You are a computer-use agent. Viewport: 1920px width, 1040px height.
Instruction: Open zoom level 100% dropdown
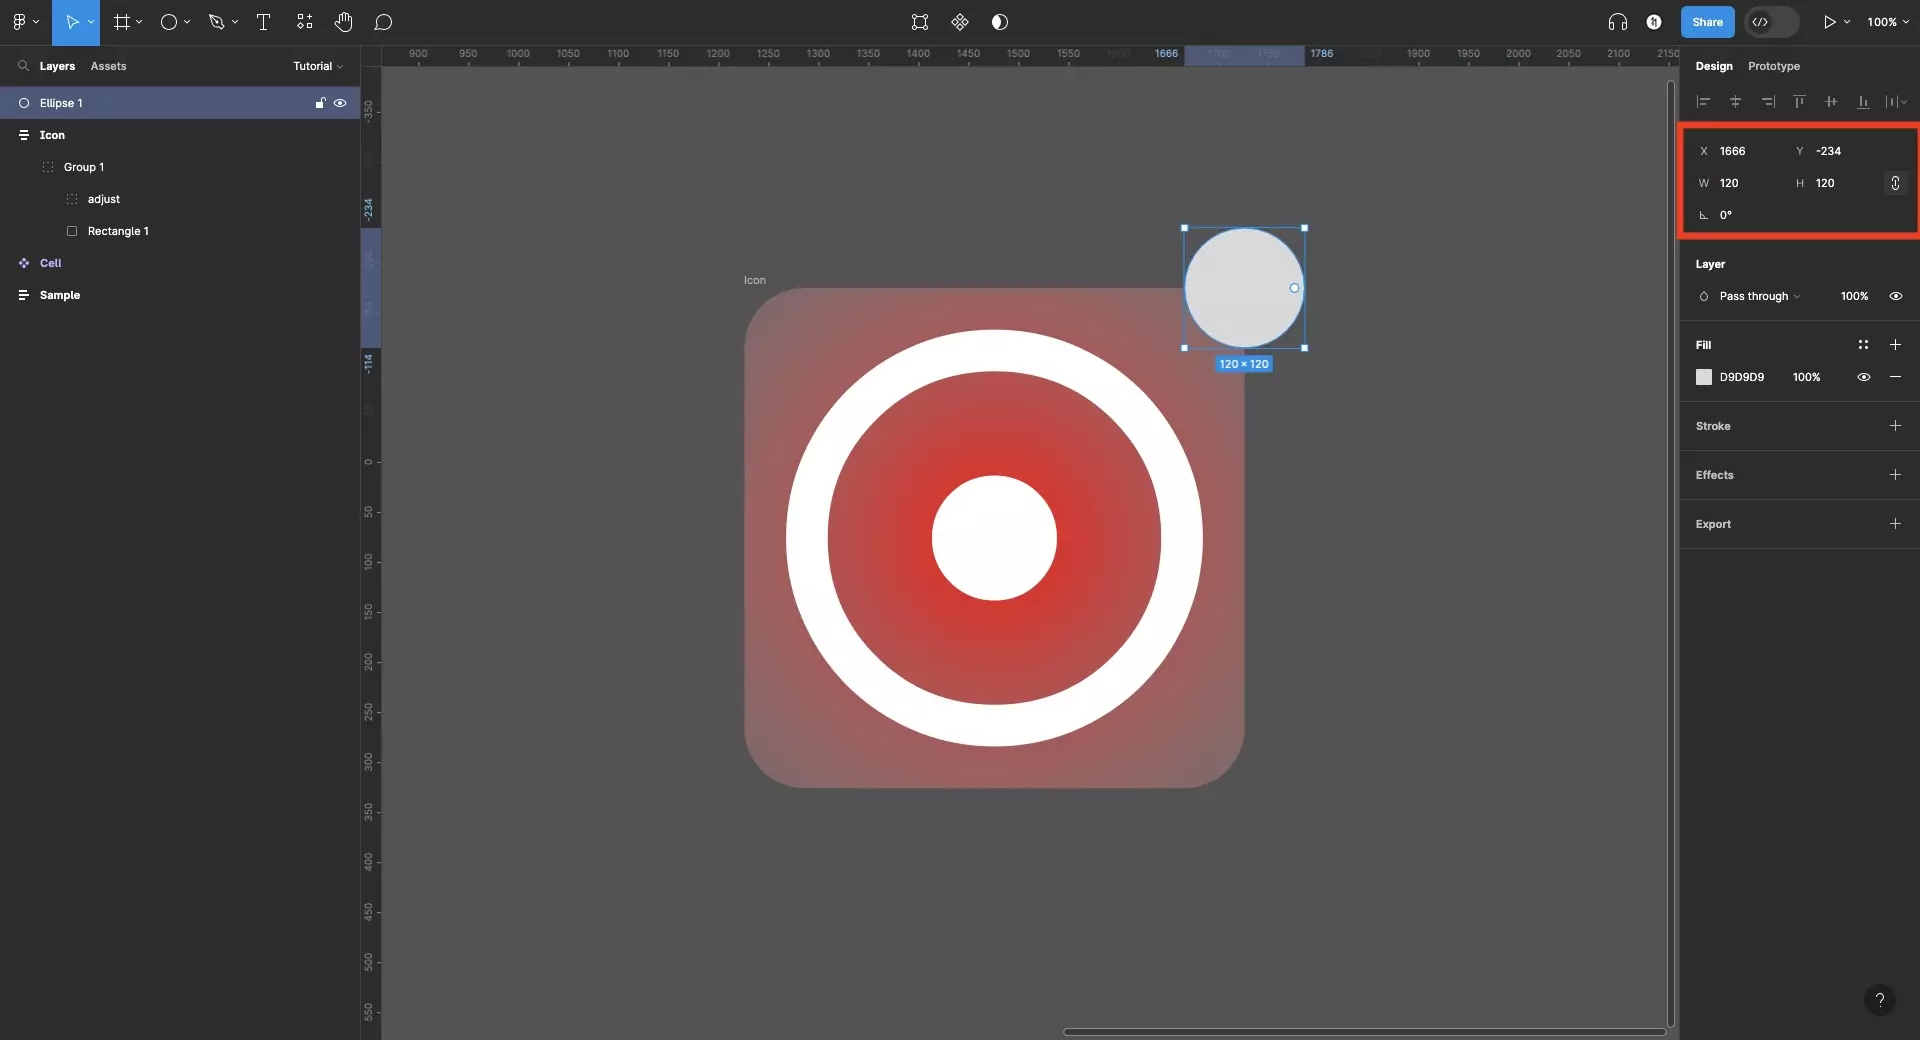tap(1888, 22)
